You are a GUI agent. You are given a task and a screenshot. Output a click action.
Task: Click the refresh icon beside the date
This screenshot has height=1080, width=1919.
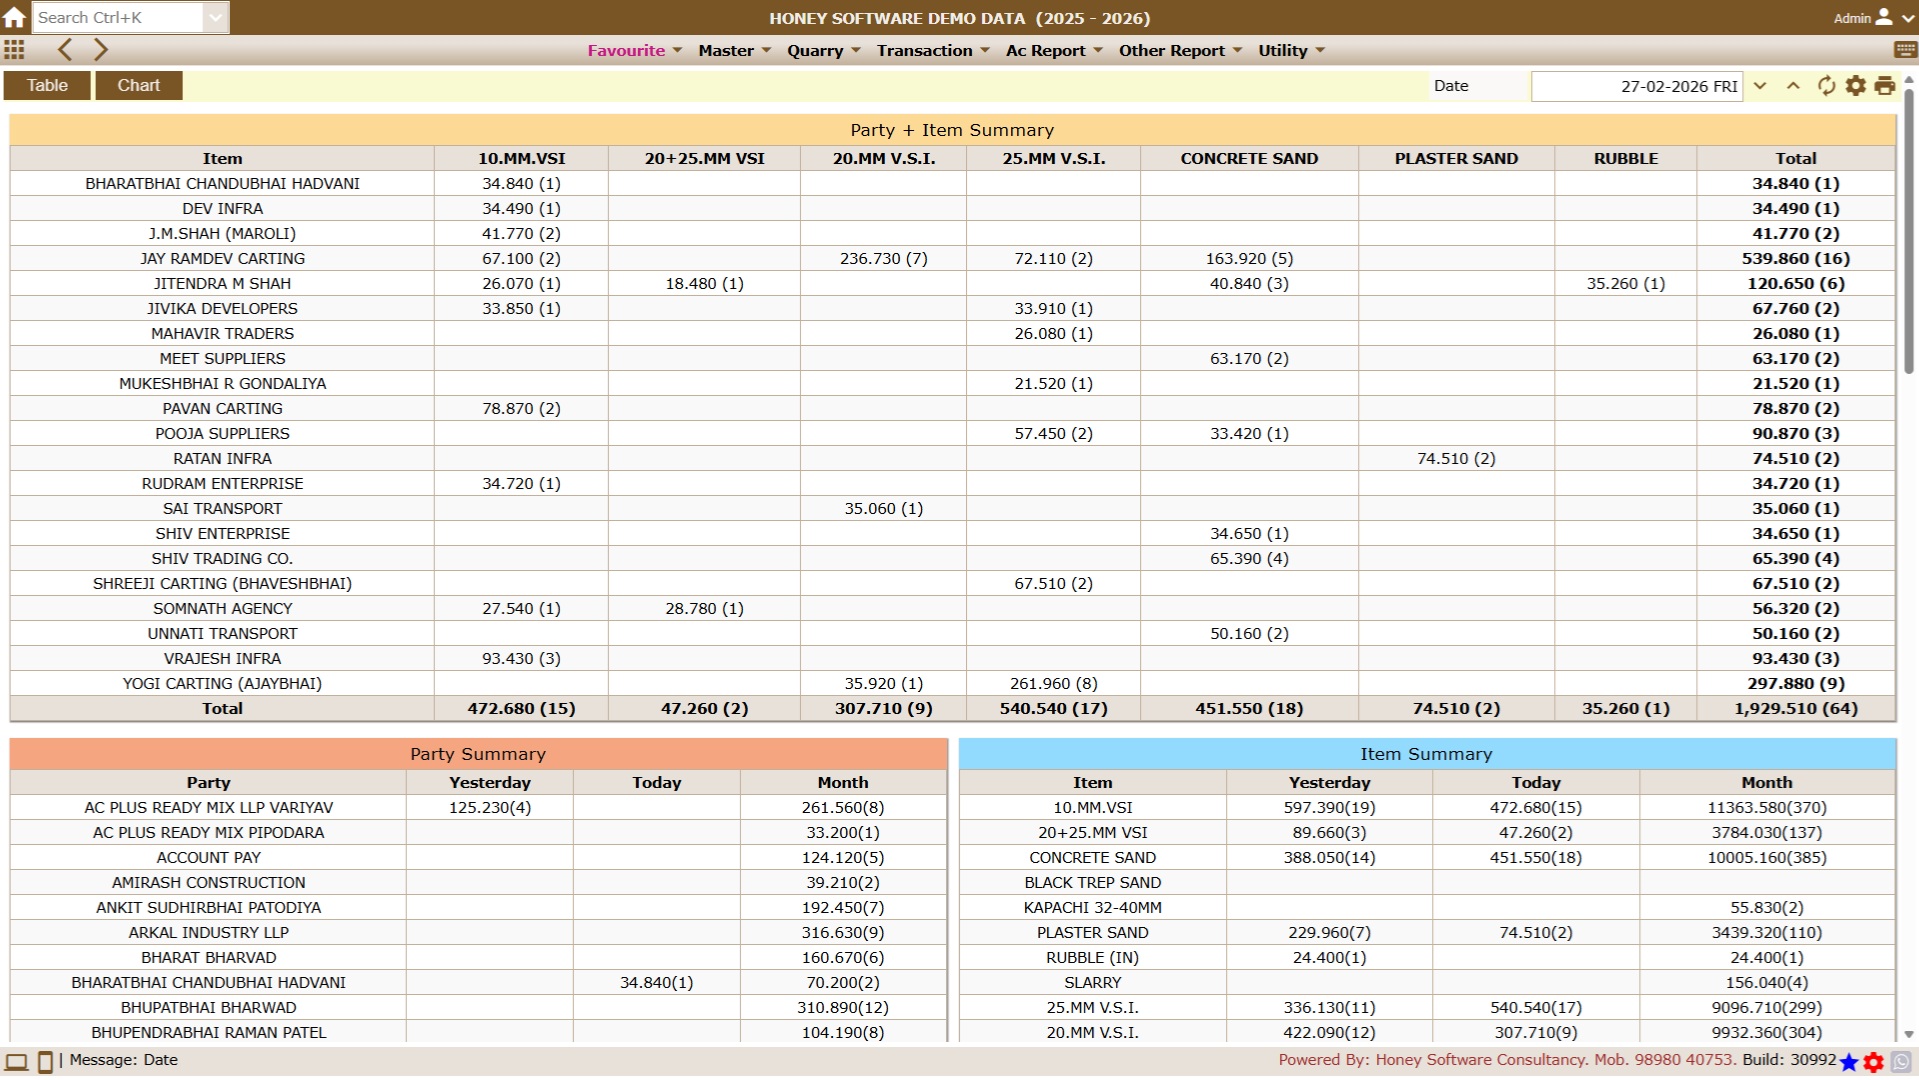(1826, 86)
